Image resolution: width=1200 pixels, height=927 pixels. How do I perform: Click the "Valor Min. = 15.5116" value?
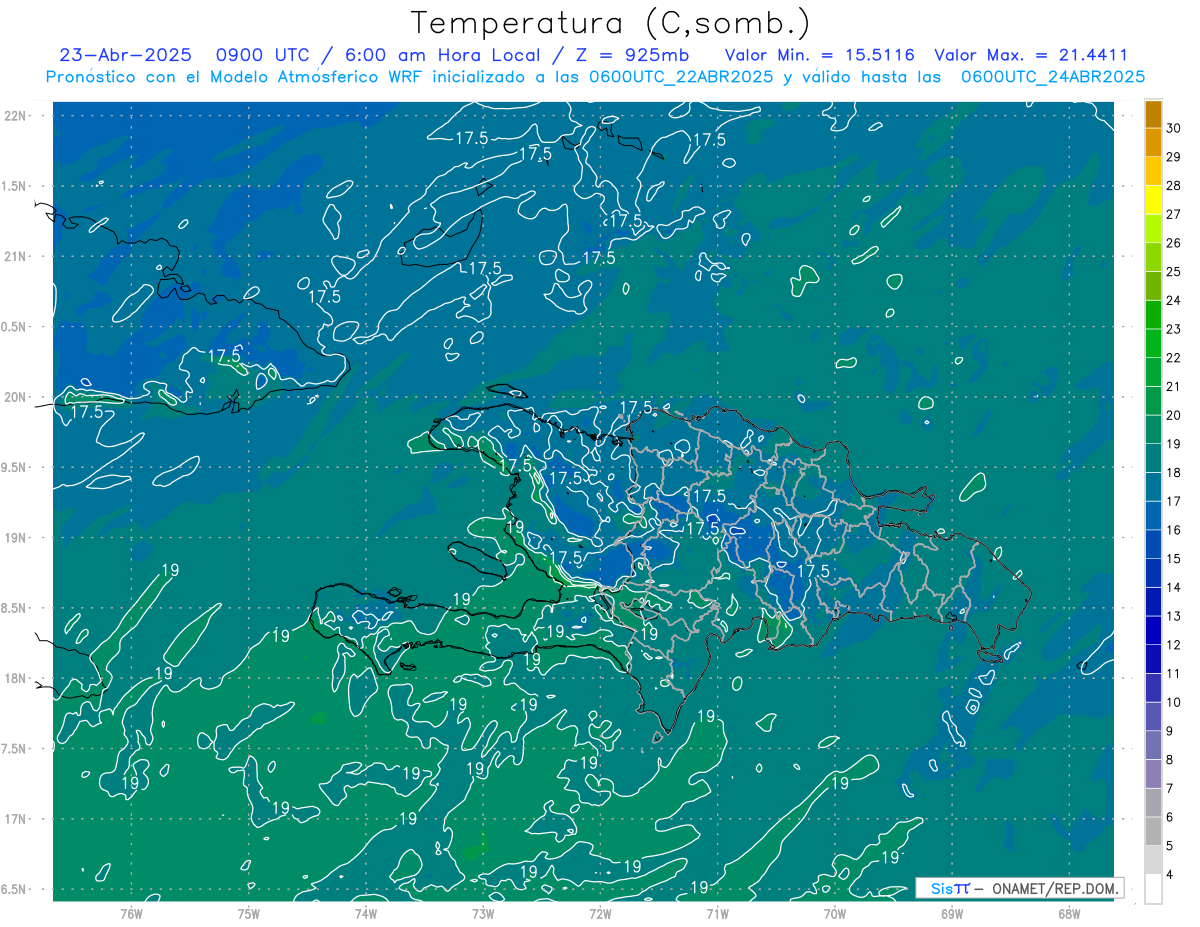(819, 55)
